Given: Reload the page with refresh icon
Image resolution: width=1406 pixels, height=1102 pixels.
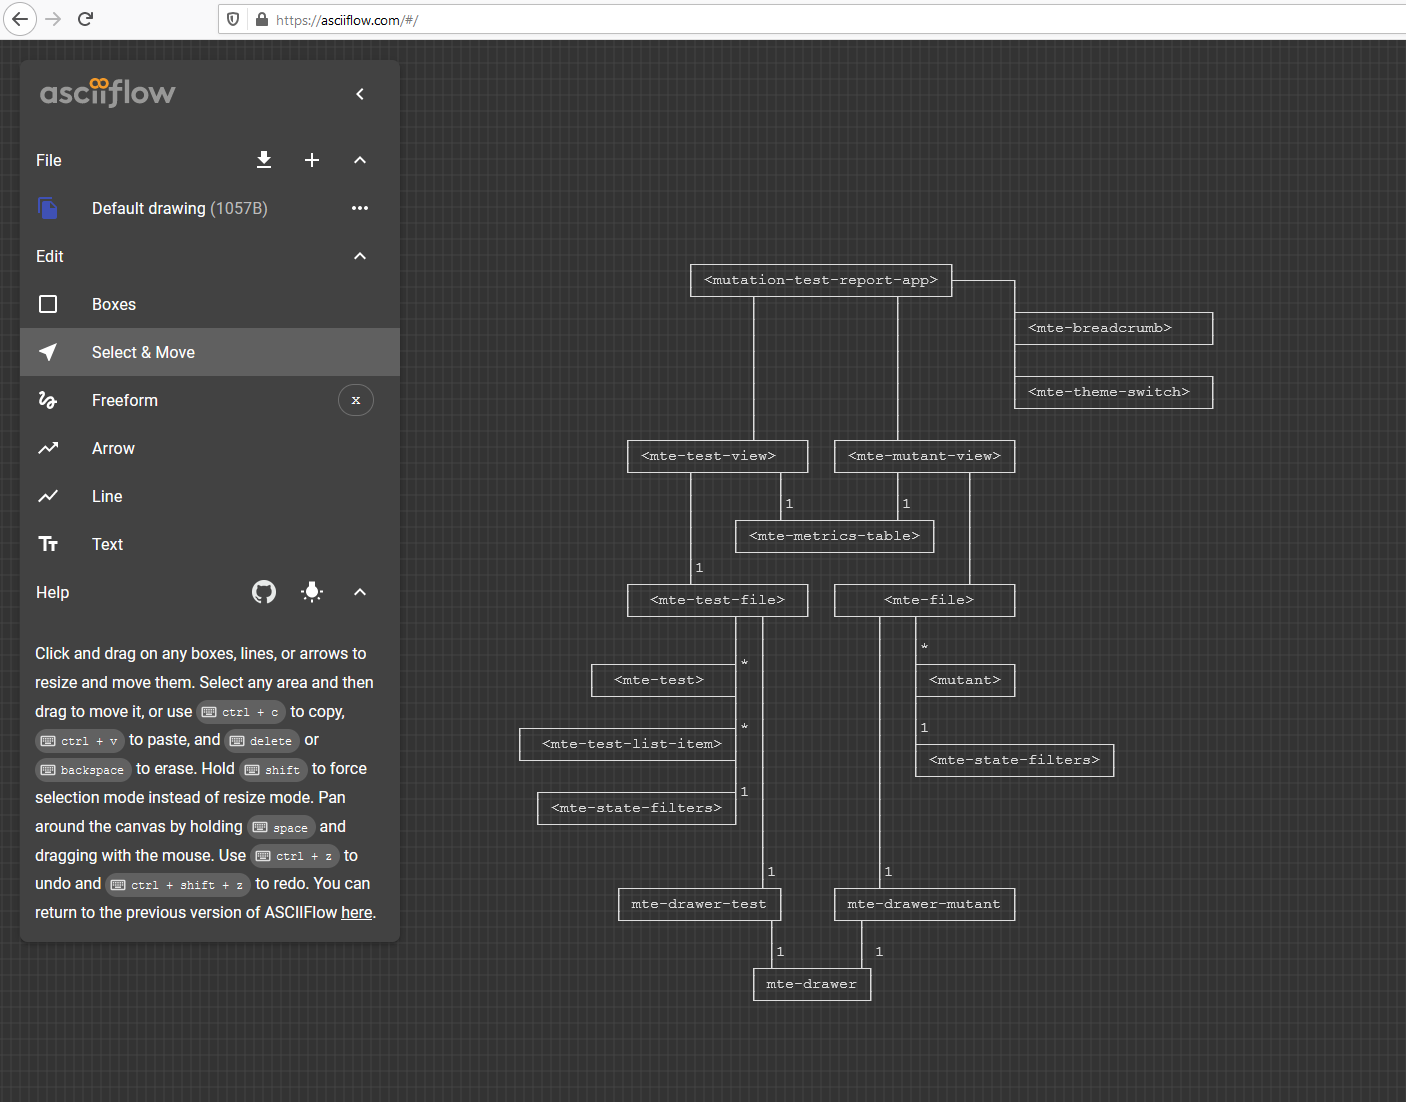Looking at the screenshot, I should pyautogui.click(x=85, y=19).
